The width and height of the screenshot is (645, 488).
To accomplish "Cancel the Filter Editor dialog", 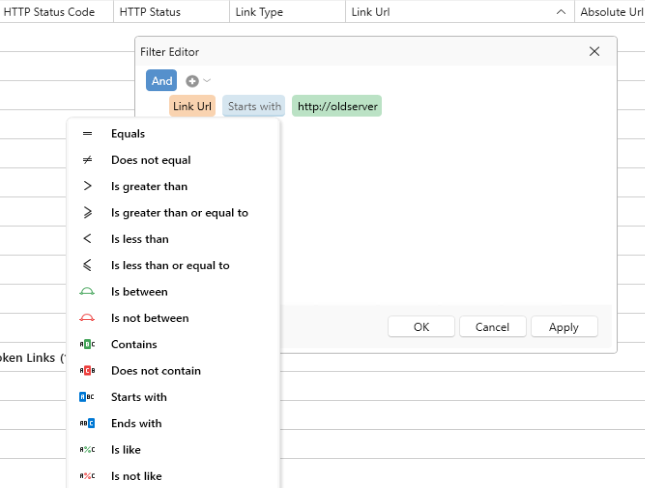I will pyautogui.click(x=492, y=327).
